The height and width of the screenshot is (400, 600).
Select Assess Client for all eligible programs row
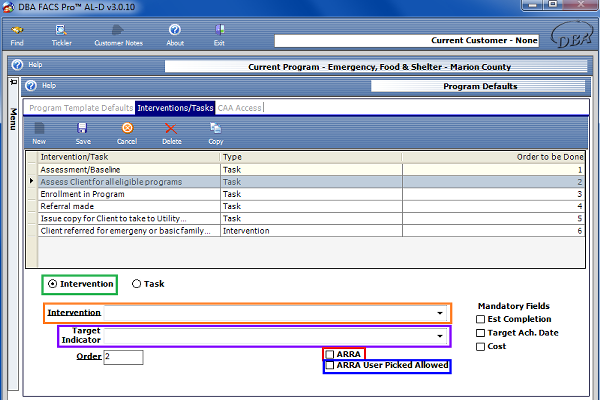[x=311, y=182]
